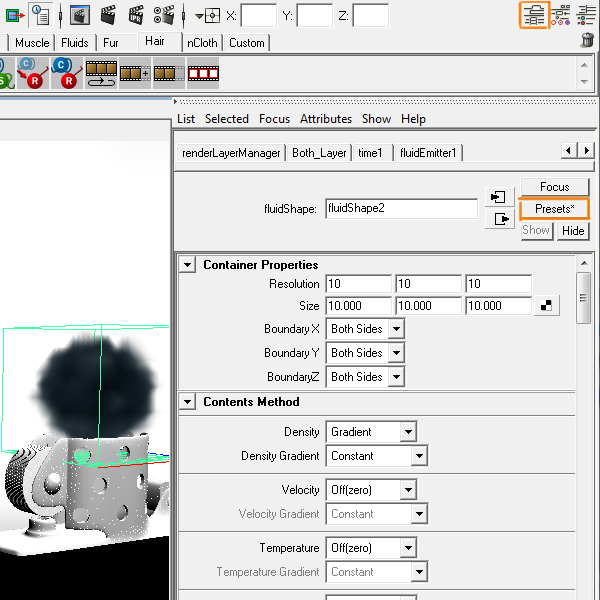Select the fluidEmitter1 node tab
Image resolution: width=600 pixels, height=600 pixels.
click(428, 153)
